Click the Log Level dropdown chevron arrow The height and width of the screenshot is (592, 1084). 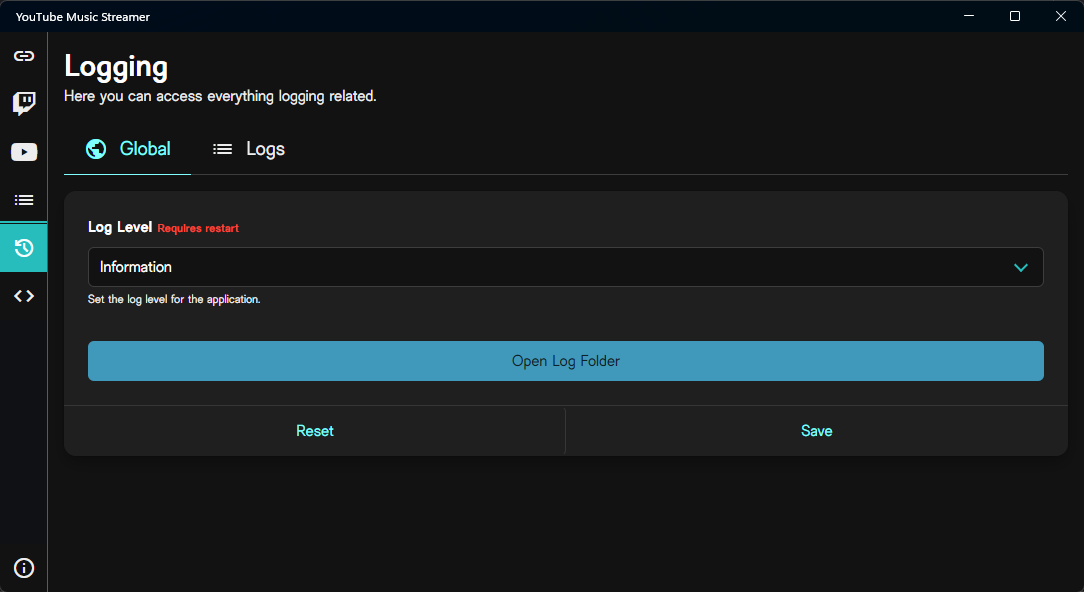coord(1020,267)
